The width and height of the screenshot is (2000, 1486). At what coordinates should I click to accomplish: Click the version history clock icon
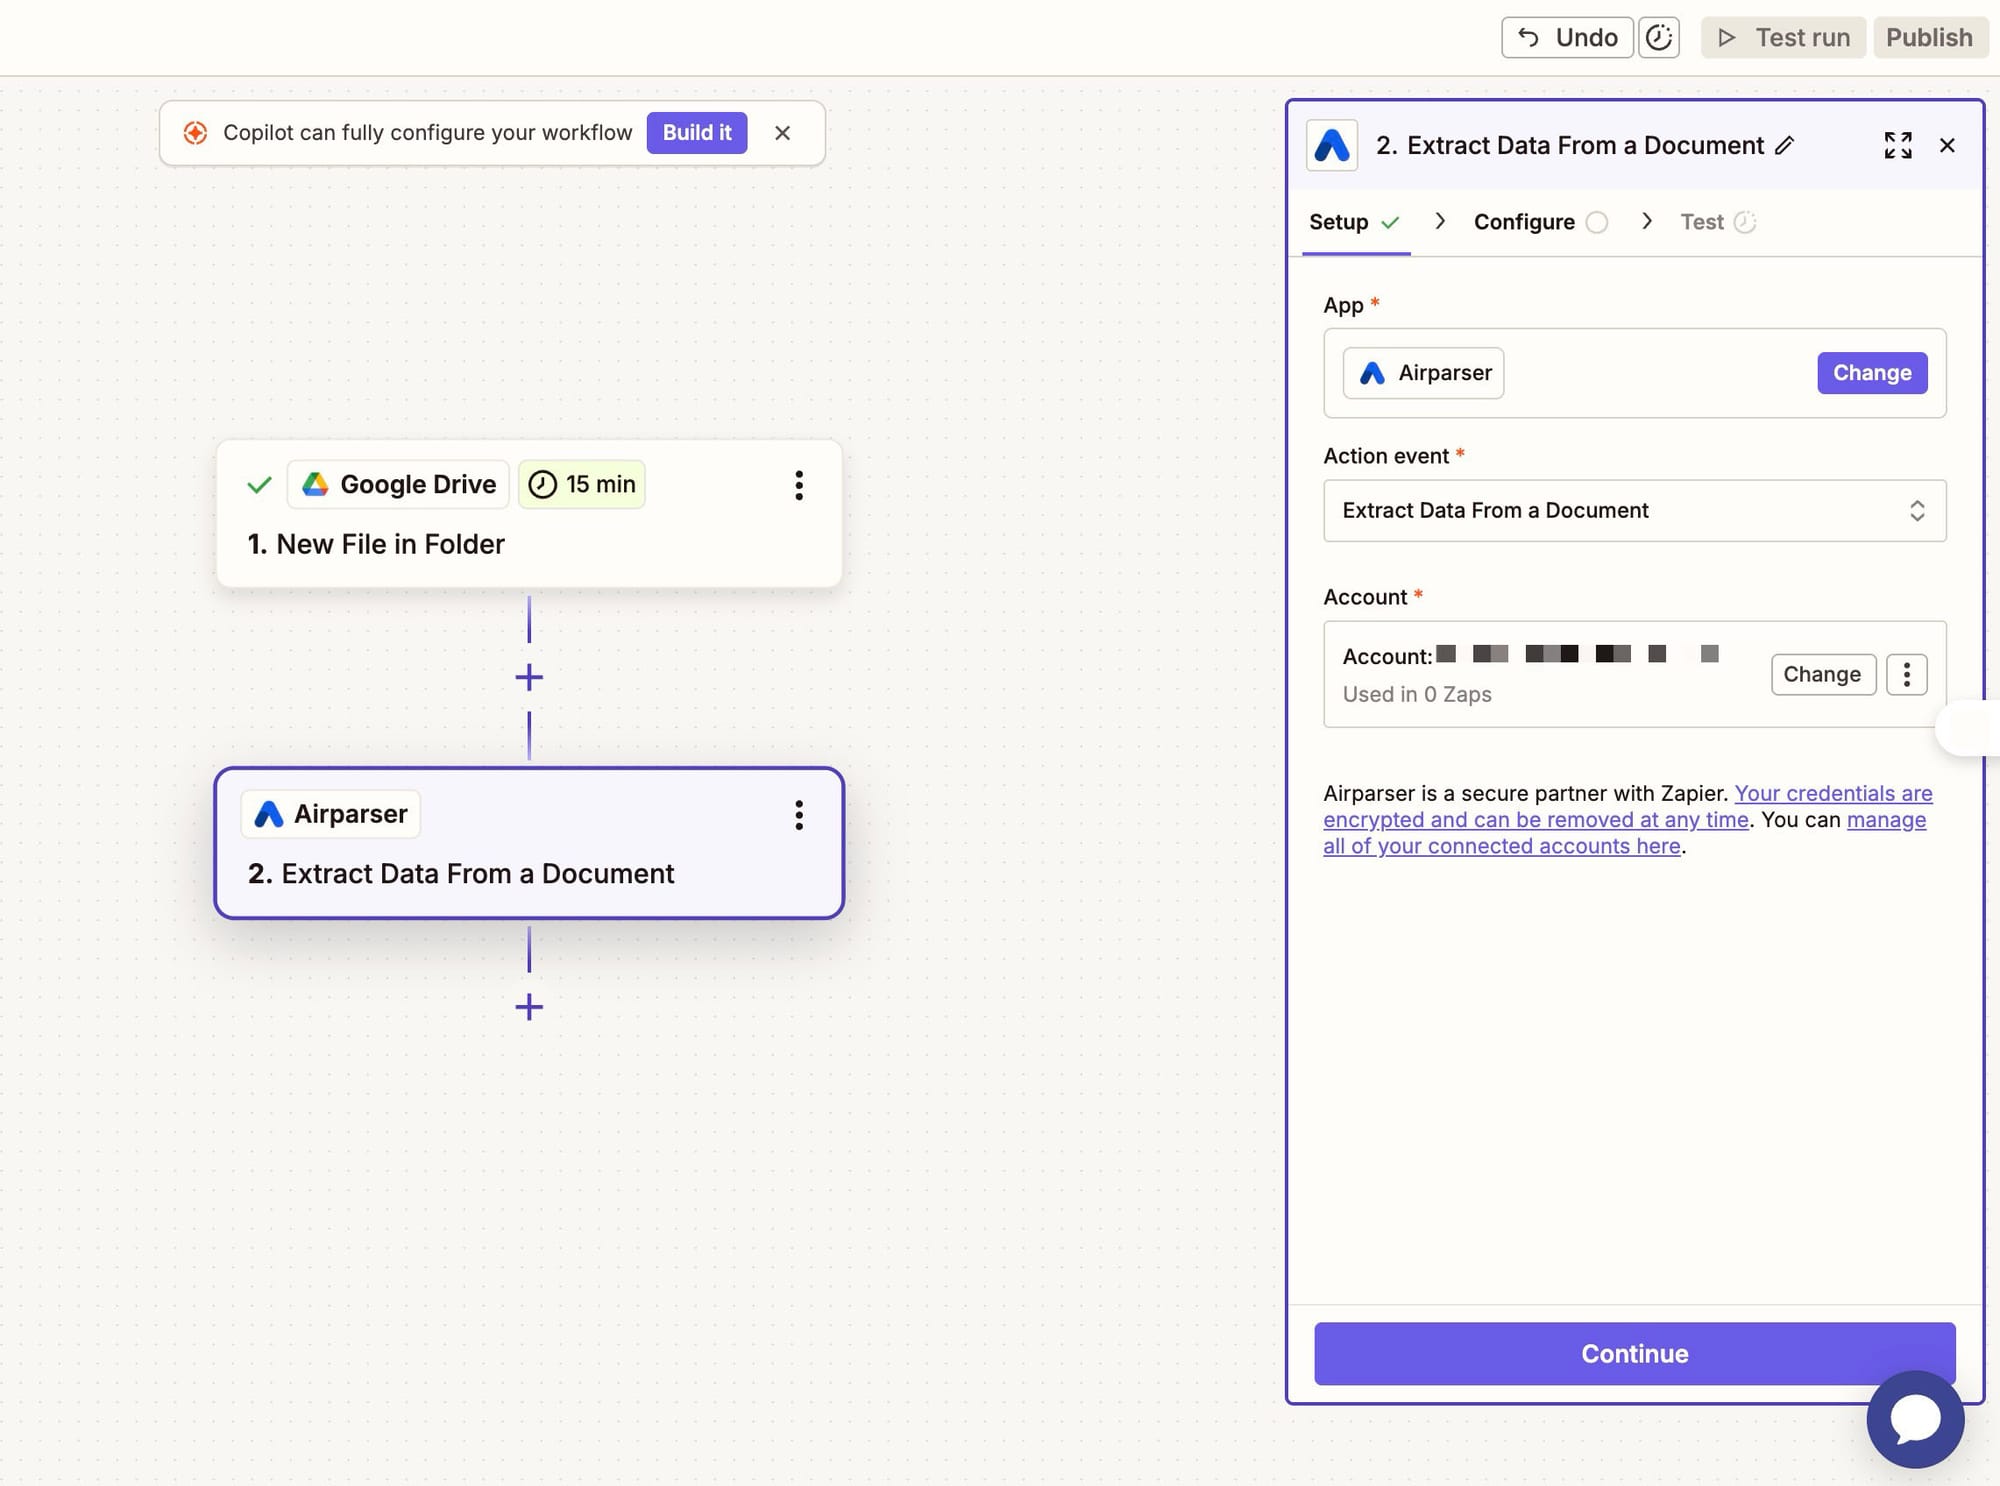pyautogui.click(x=1658, y=38)
